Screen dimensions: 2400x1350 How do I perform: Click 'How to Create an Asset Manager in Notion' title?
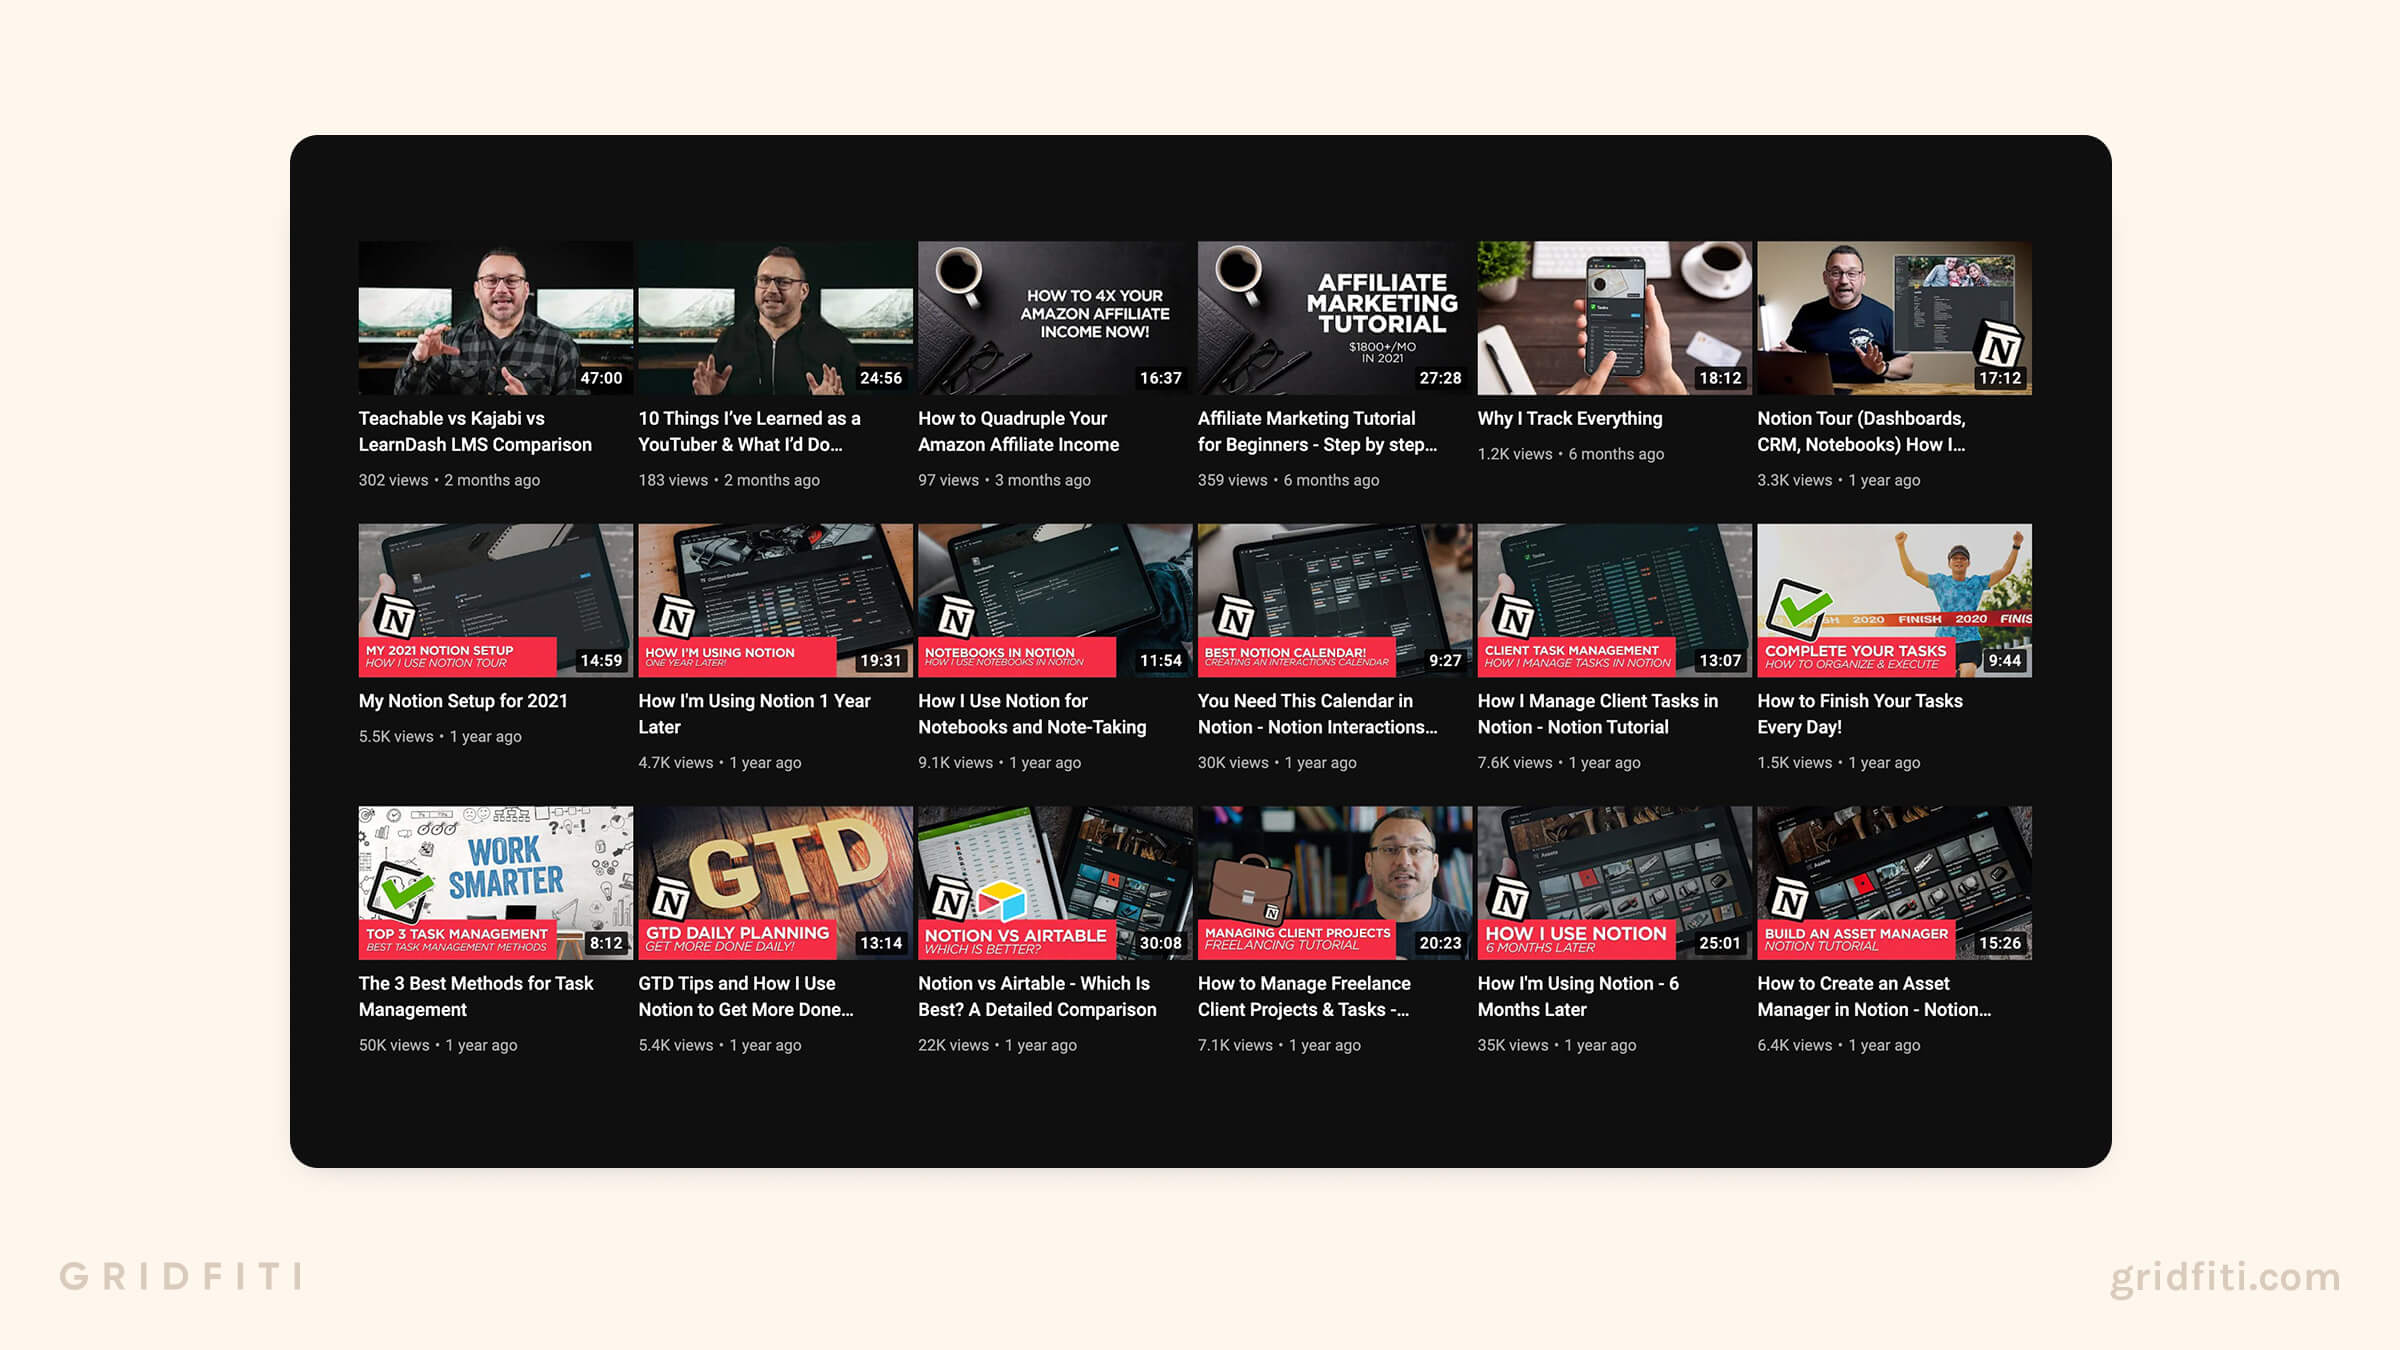[x=1874, y=997]
